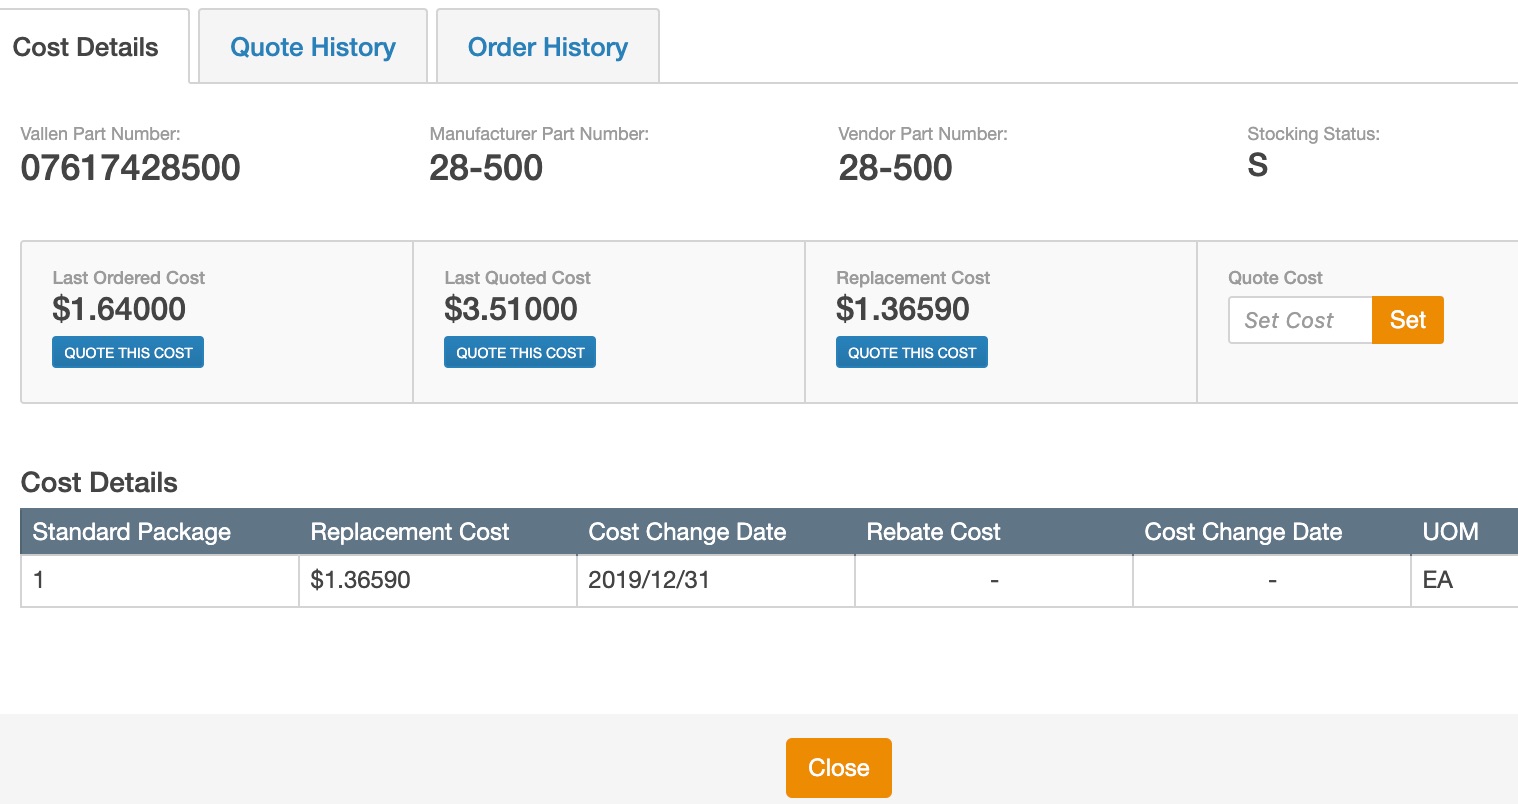Close the cost details dialog
Screen dimensions: 1518x804
(x=838, y=767)
